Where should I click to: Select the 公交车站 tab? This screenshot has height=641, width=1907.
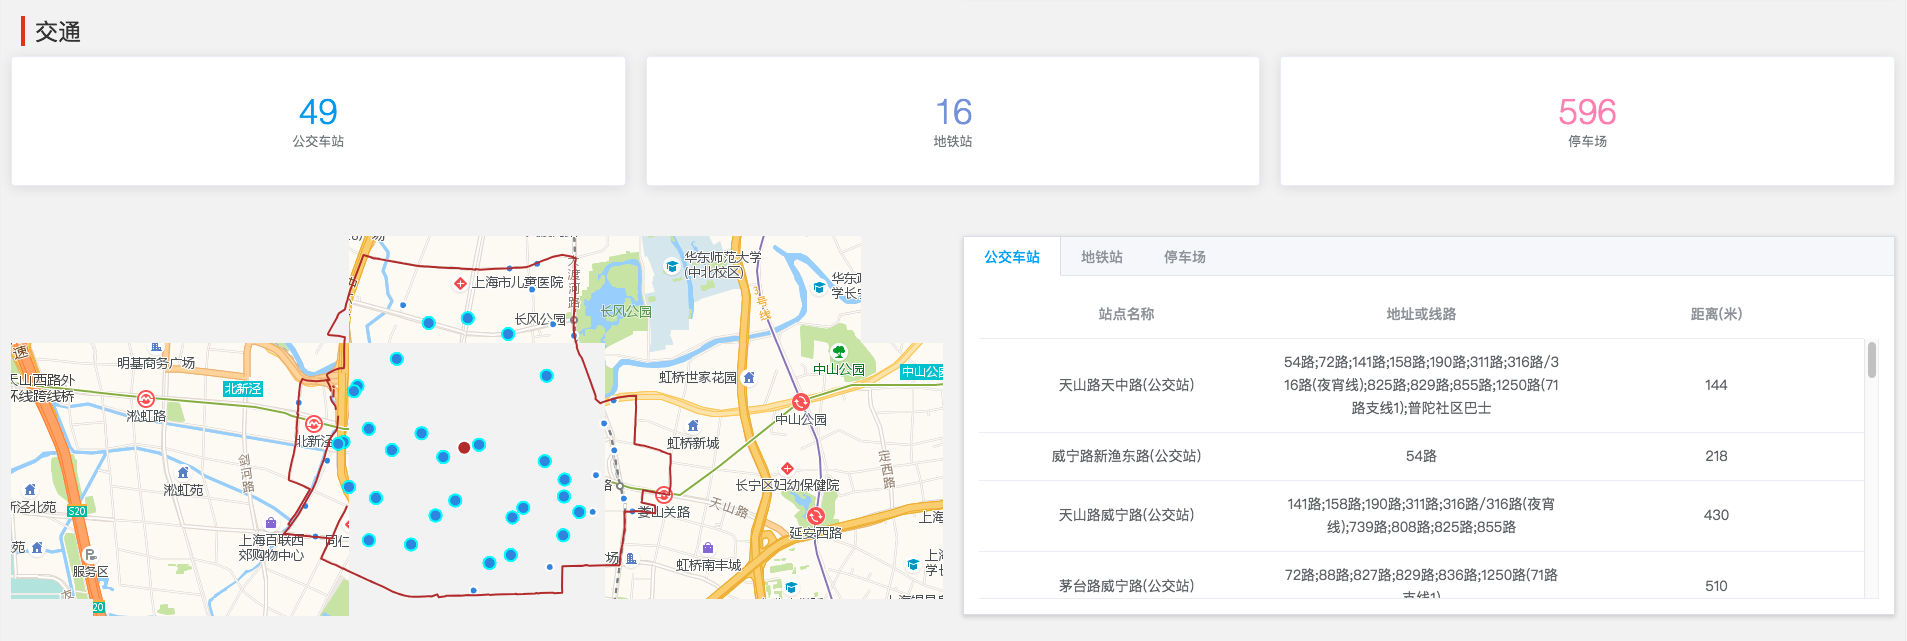[1011, 257]
